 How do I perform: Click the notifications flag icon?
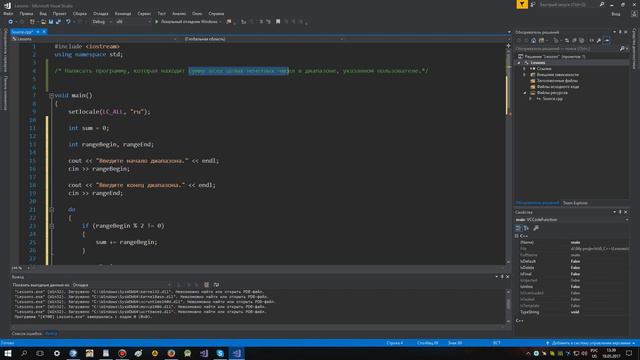click(522, 4)
